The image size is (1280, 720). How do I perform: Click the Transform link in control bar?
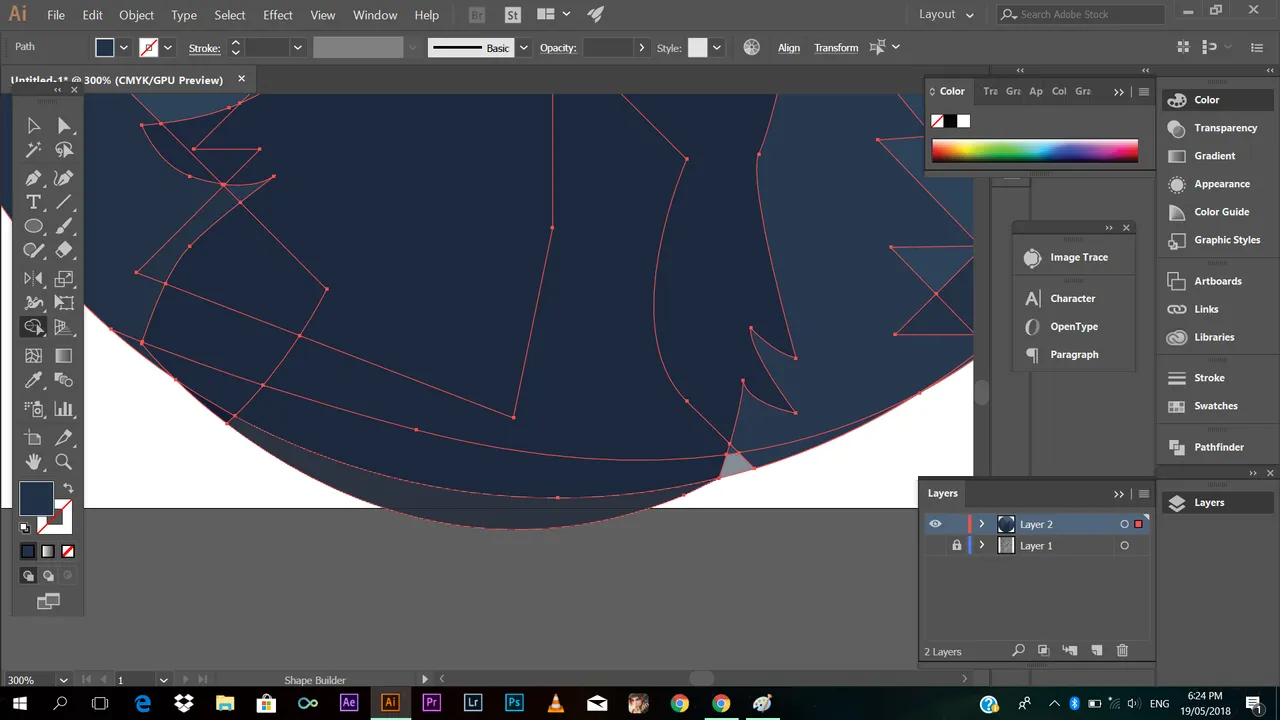(836, 47)
